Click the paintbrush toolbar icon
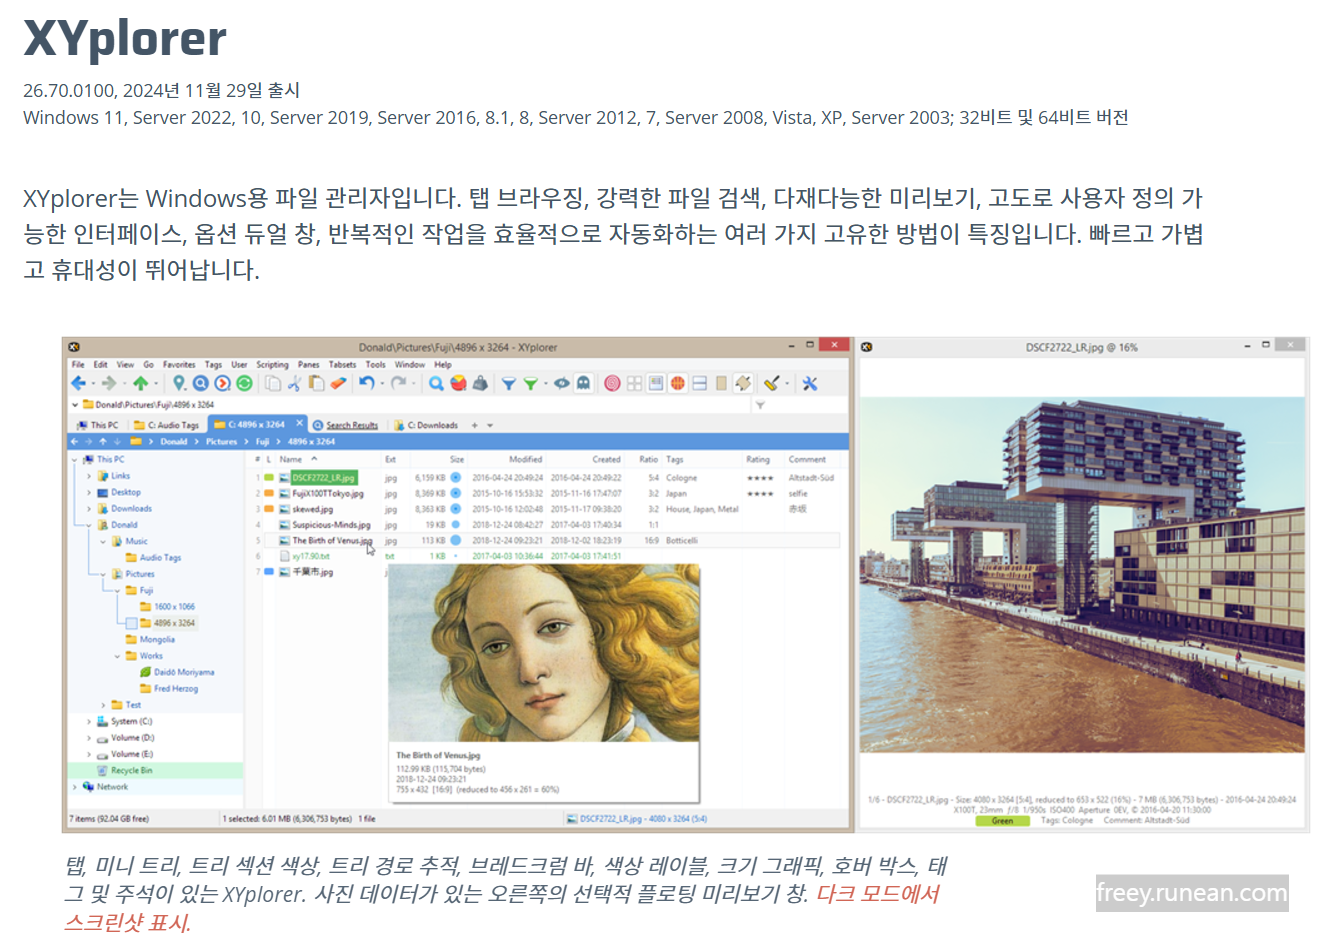1329x952 pixels. [771, 384]
